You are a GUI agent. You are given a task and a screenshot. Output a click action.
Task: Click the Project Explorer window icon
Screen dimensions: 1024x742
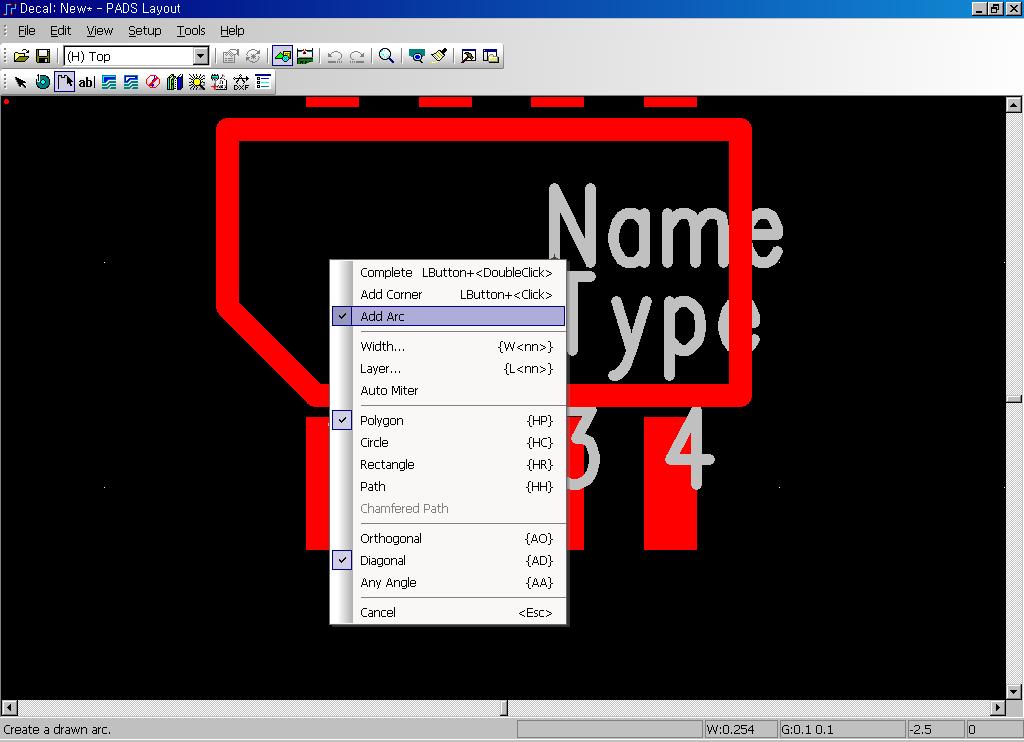(490, 56)
